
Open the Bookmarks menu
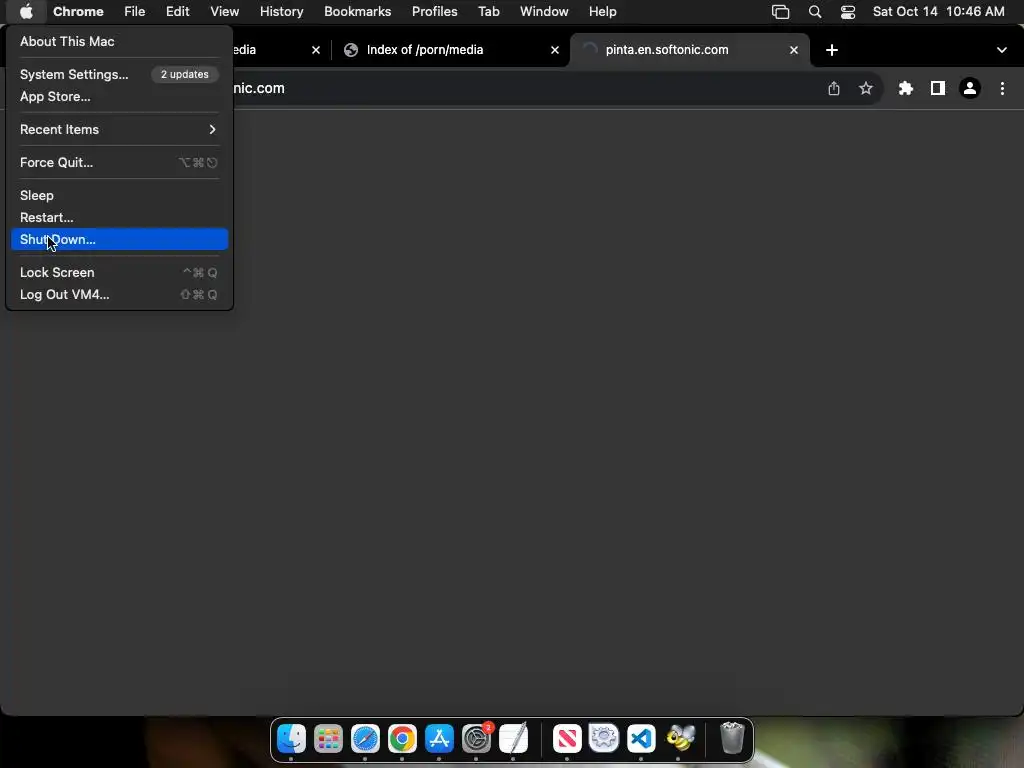click(x=357, y=12)
